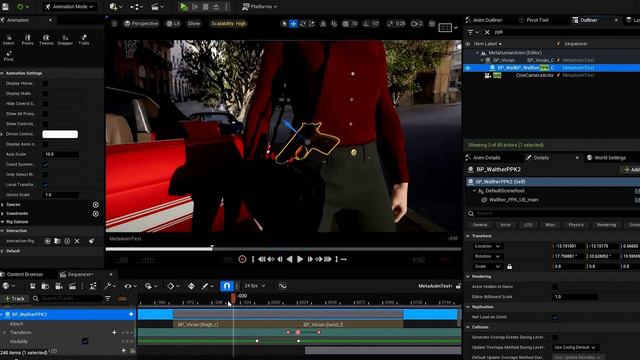
Task: Switch to the Anim Outliner tab
Action: tap(484, 20)
